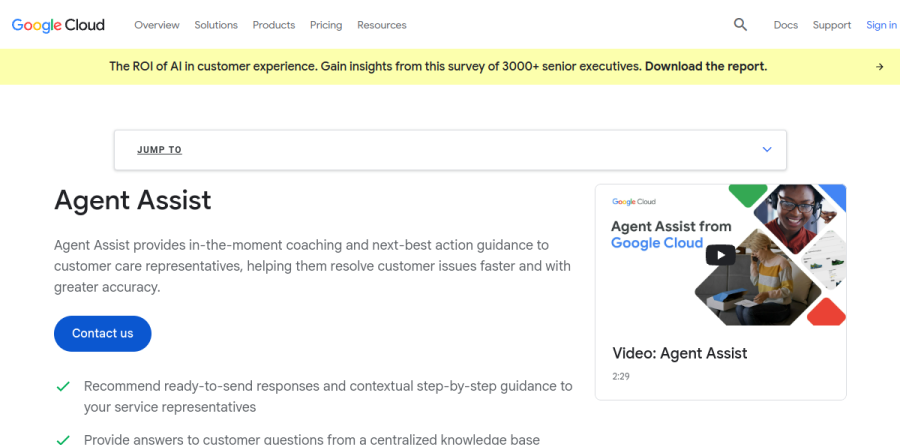Open the Resources menu
The width and height of the screenshot is (900, 445).
(x=382, y=25)
